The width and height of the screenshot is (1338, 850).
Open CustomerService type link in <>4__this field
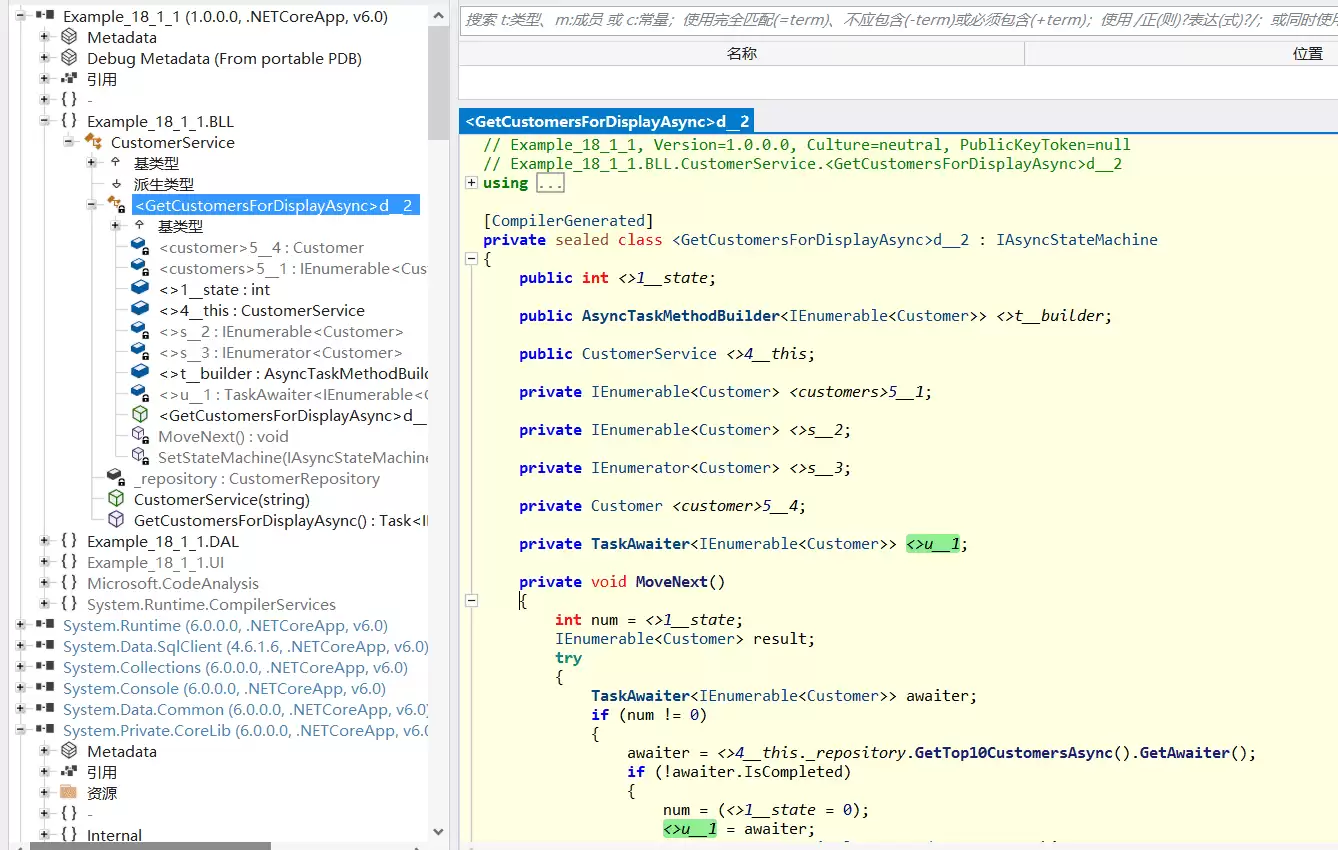[x=649, y=354]
